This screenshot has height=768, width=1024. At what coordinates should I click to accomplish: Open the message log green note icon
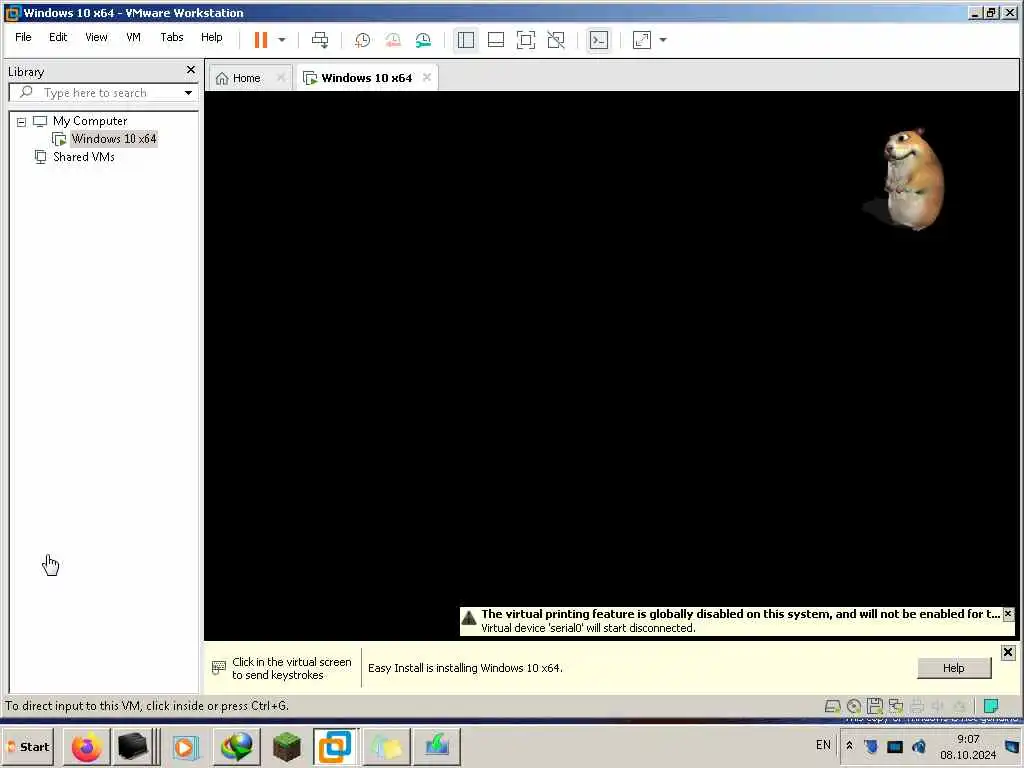tap(991, 706)
